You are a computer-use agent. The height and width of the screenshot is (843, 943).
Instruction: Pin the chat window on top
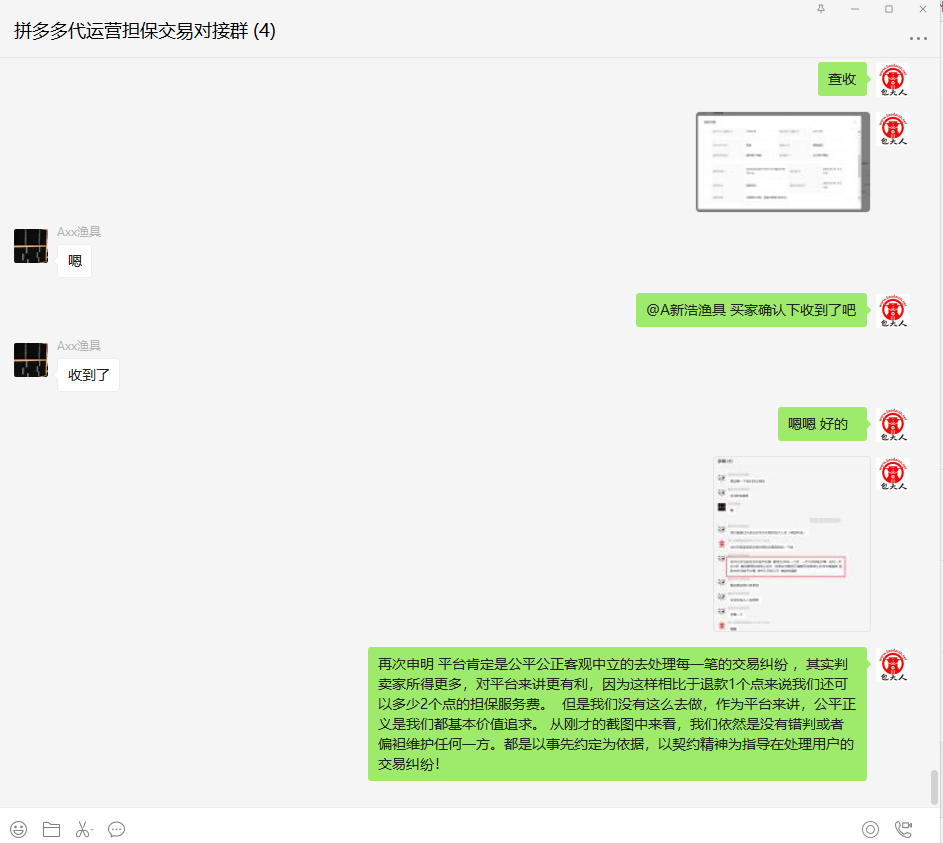tap(821, 9)
